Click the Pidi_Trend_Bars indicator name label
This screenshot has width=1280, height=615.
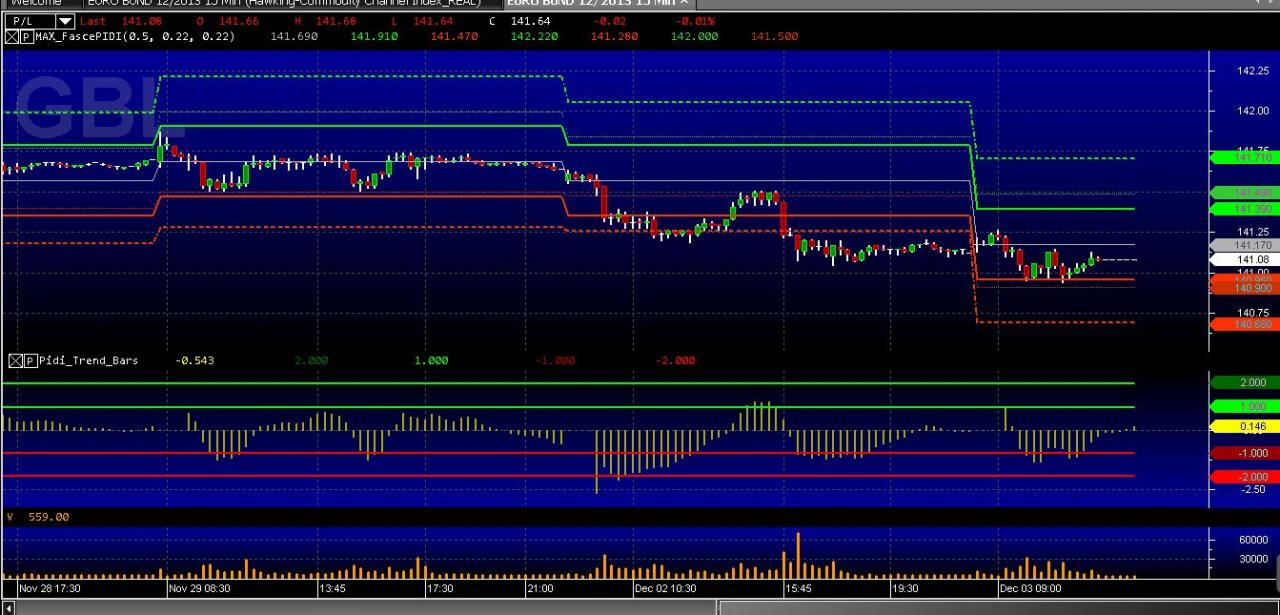click(88, 361)
